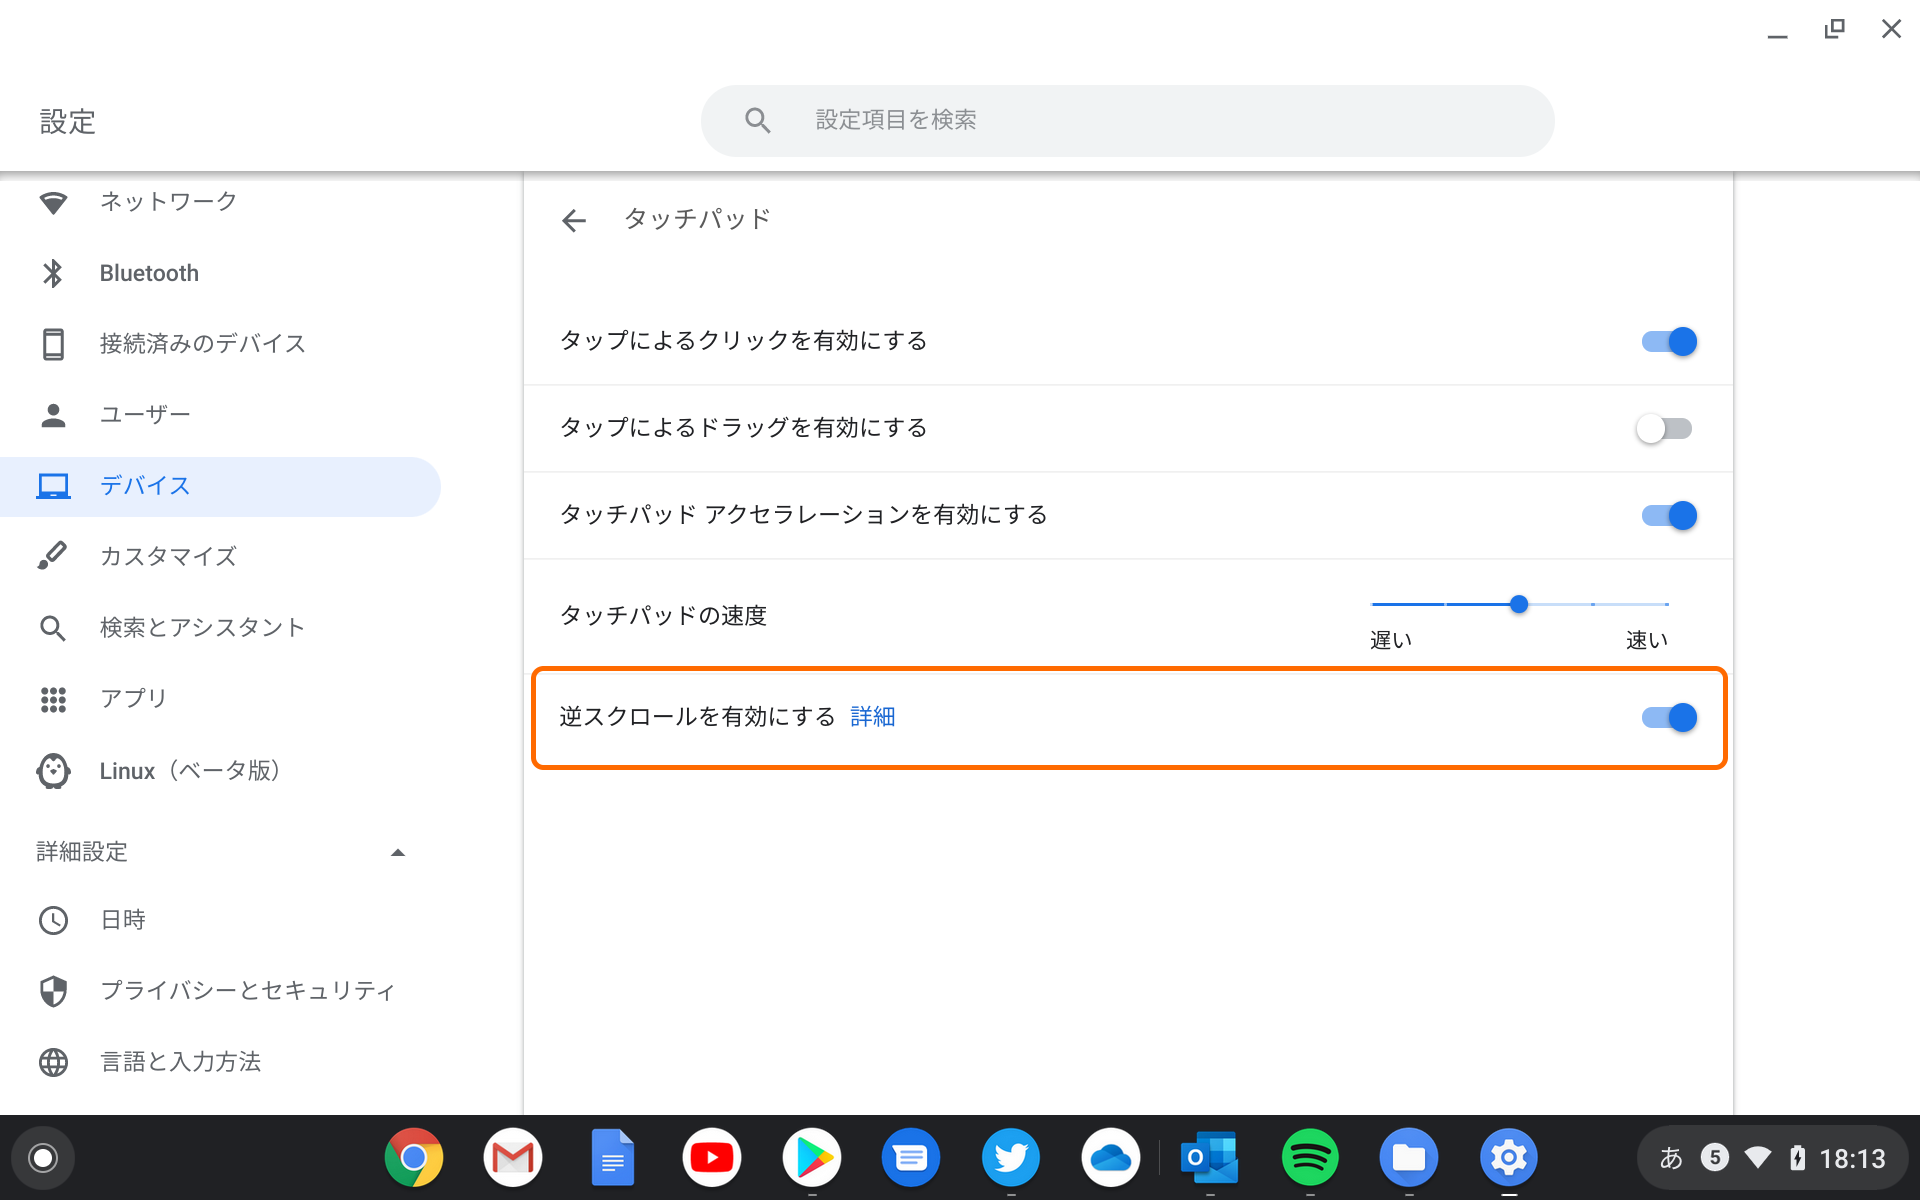Select ネットワーク in the sidebar
This screenshot has height=1200, width=1920.
[x=166, y=201]
